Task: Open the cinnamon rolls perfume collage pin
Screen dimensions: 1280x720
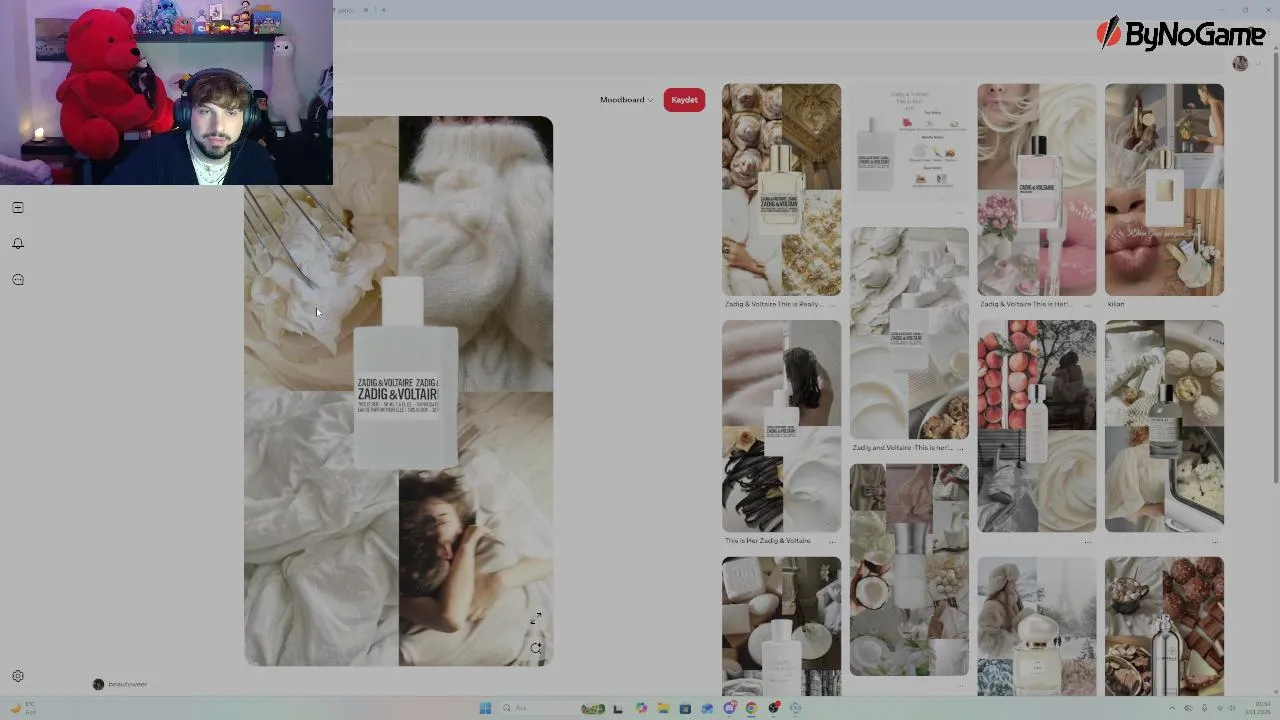Action: tap(781, 189)
